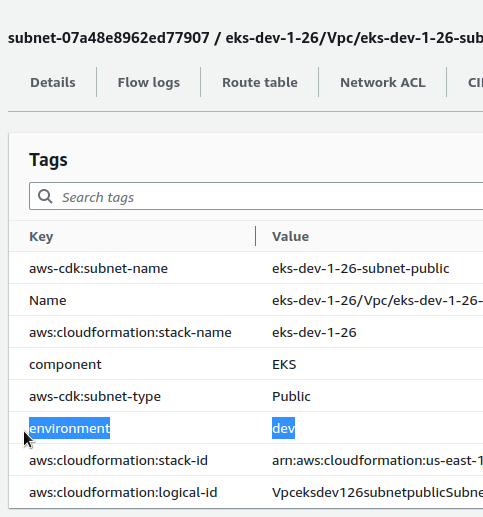Select the aws-cdk:subnet-type key
Image resolution: width=483 pixels, height=517 pixels.
click(x=95, y=396)
